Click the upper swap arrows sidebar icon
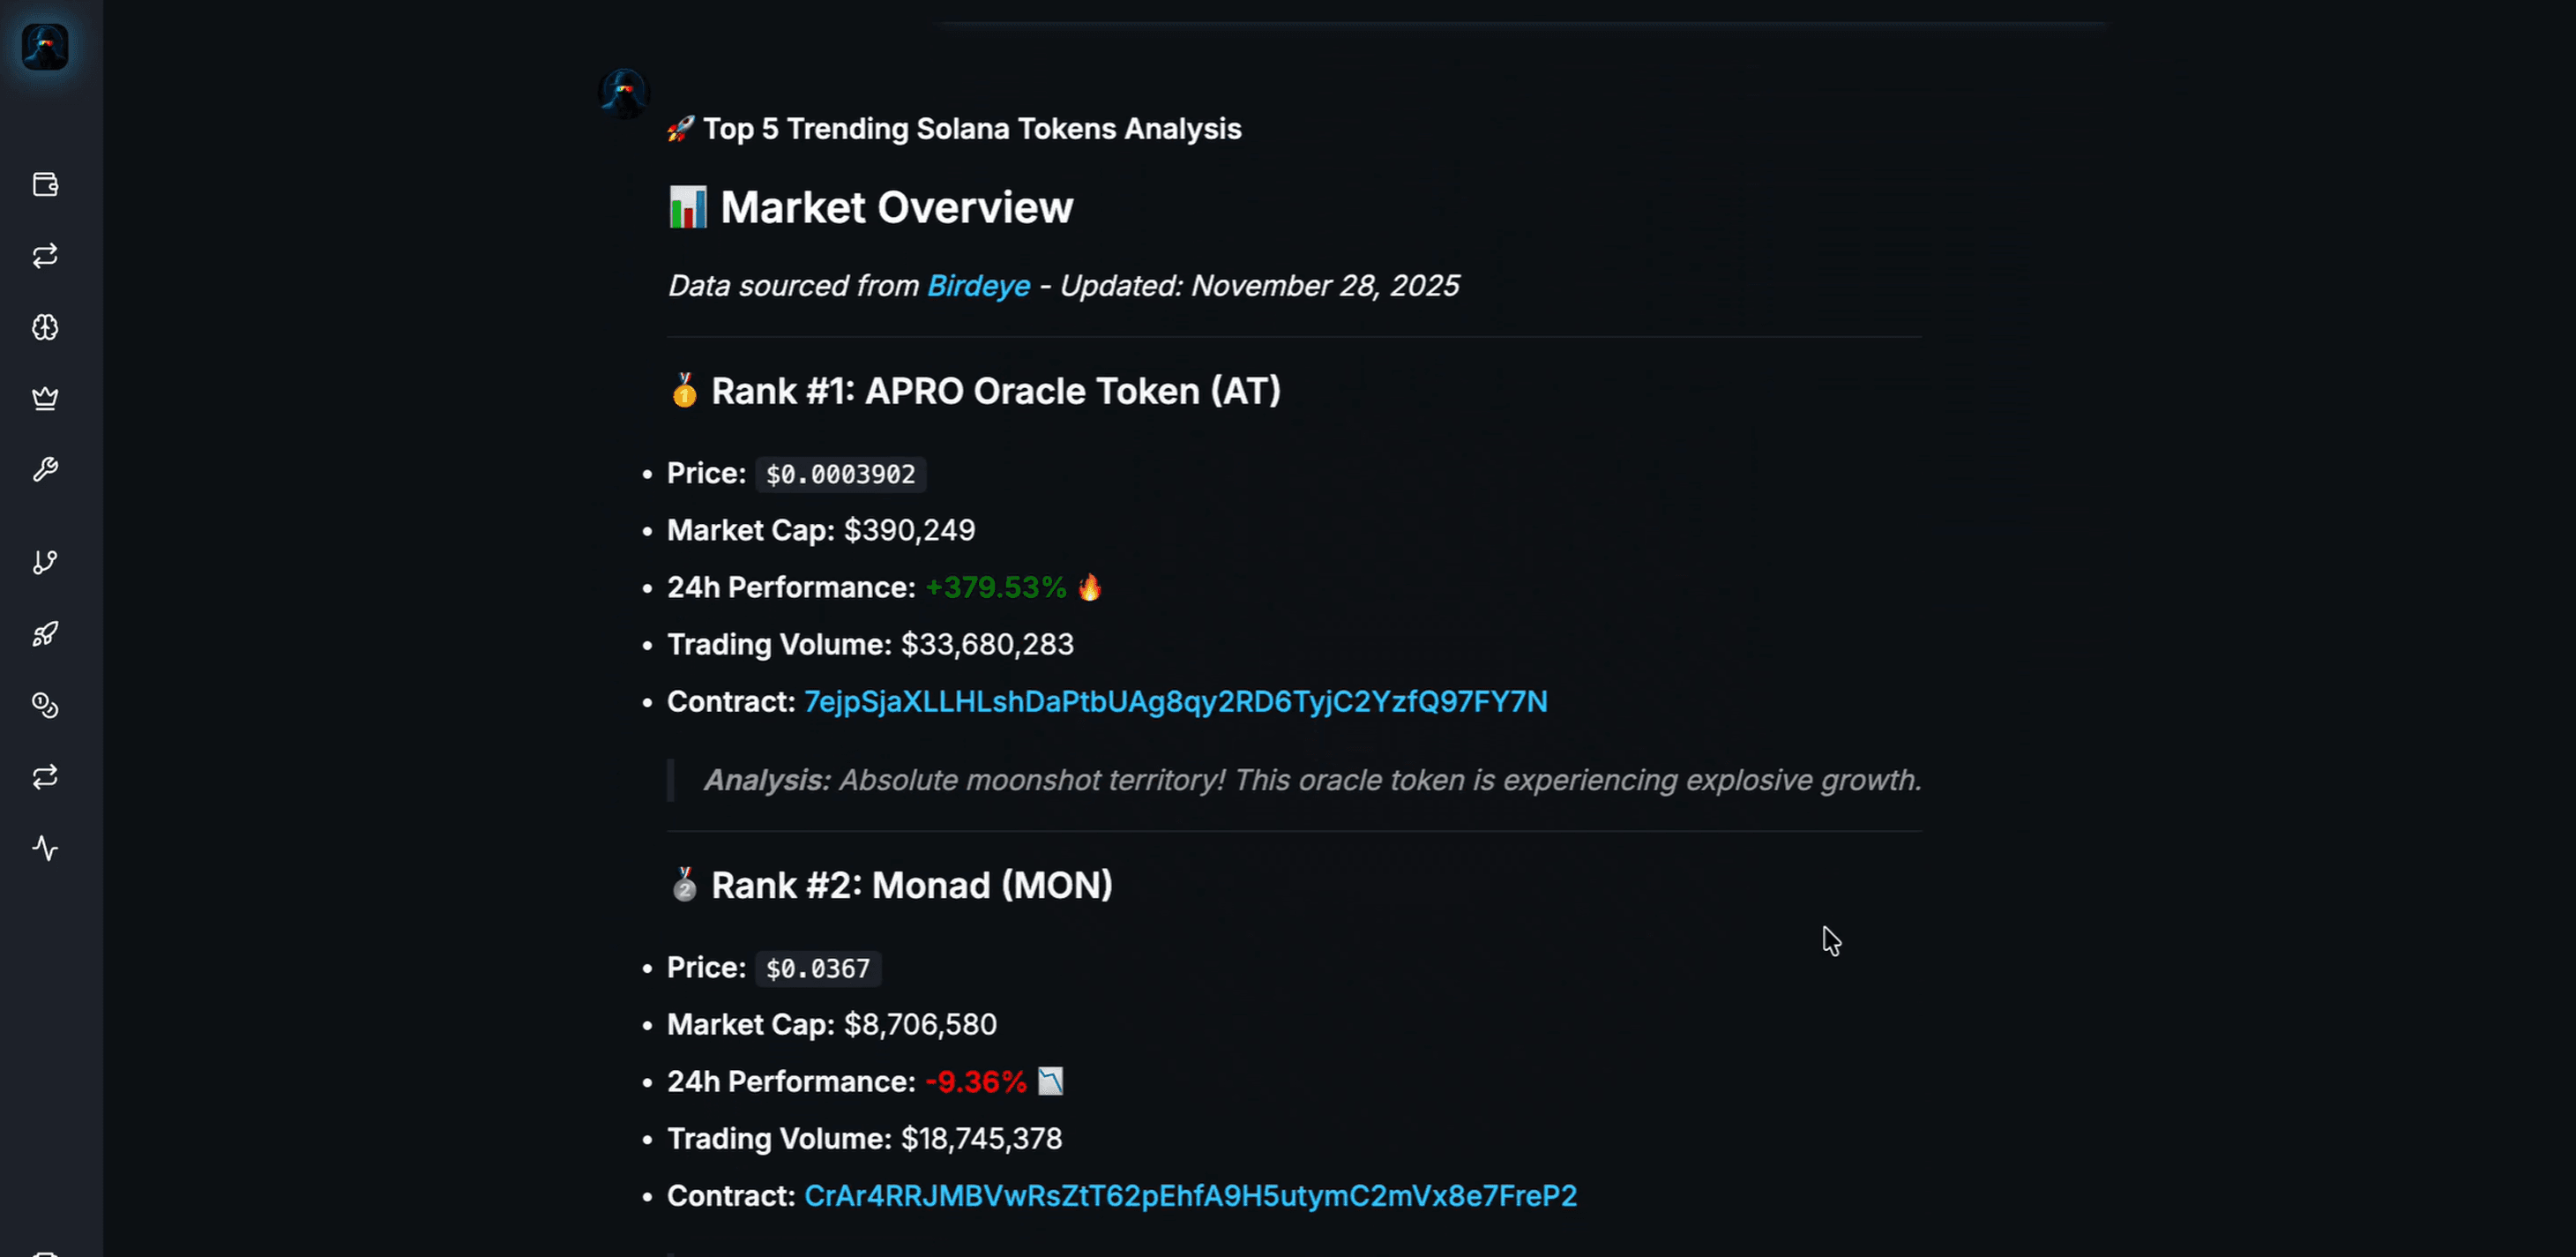 click(45, 256)
